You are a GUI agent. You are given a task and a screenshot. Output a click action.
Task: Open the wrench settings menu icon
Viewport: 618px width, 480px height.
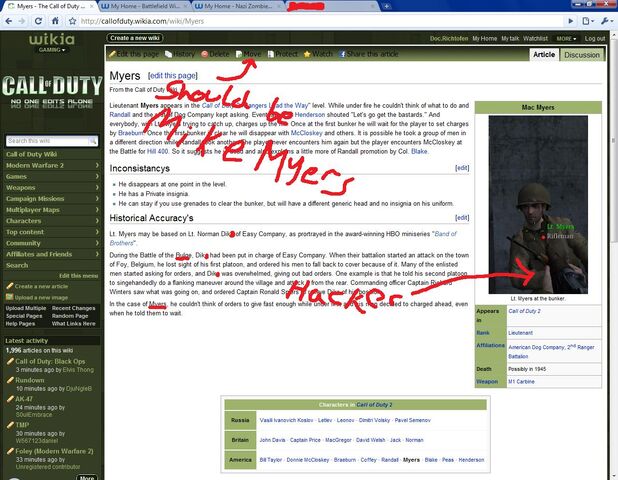[x=605, y=21]
